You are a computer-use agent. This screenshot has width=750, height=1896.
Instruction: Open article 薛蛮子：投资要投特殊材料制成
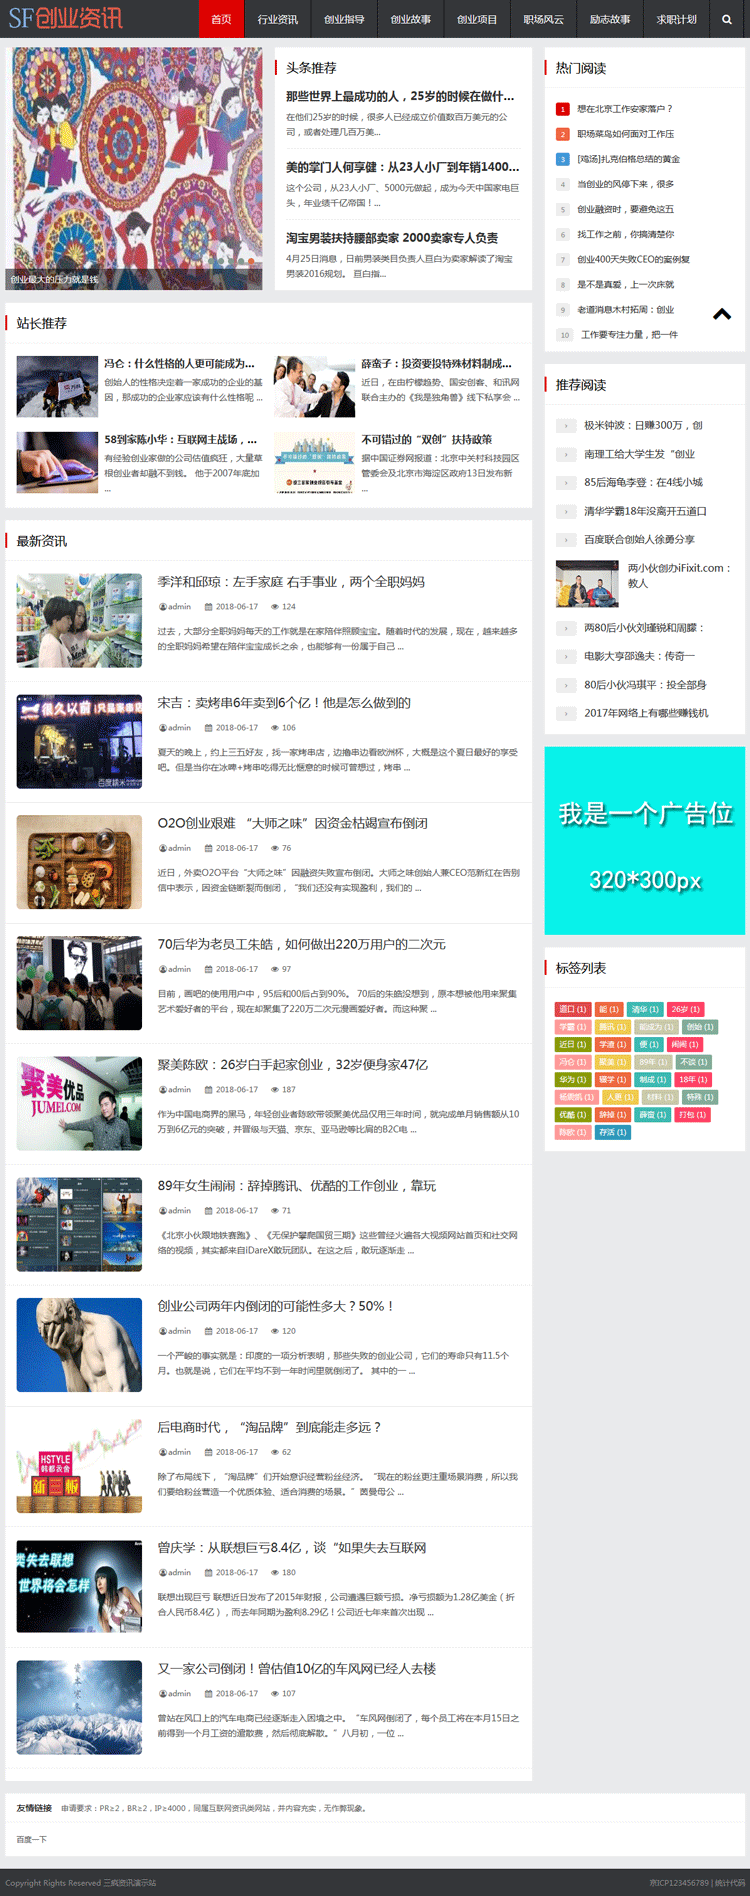click(x=436, y=364)
